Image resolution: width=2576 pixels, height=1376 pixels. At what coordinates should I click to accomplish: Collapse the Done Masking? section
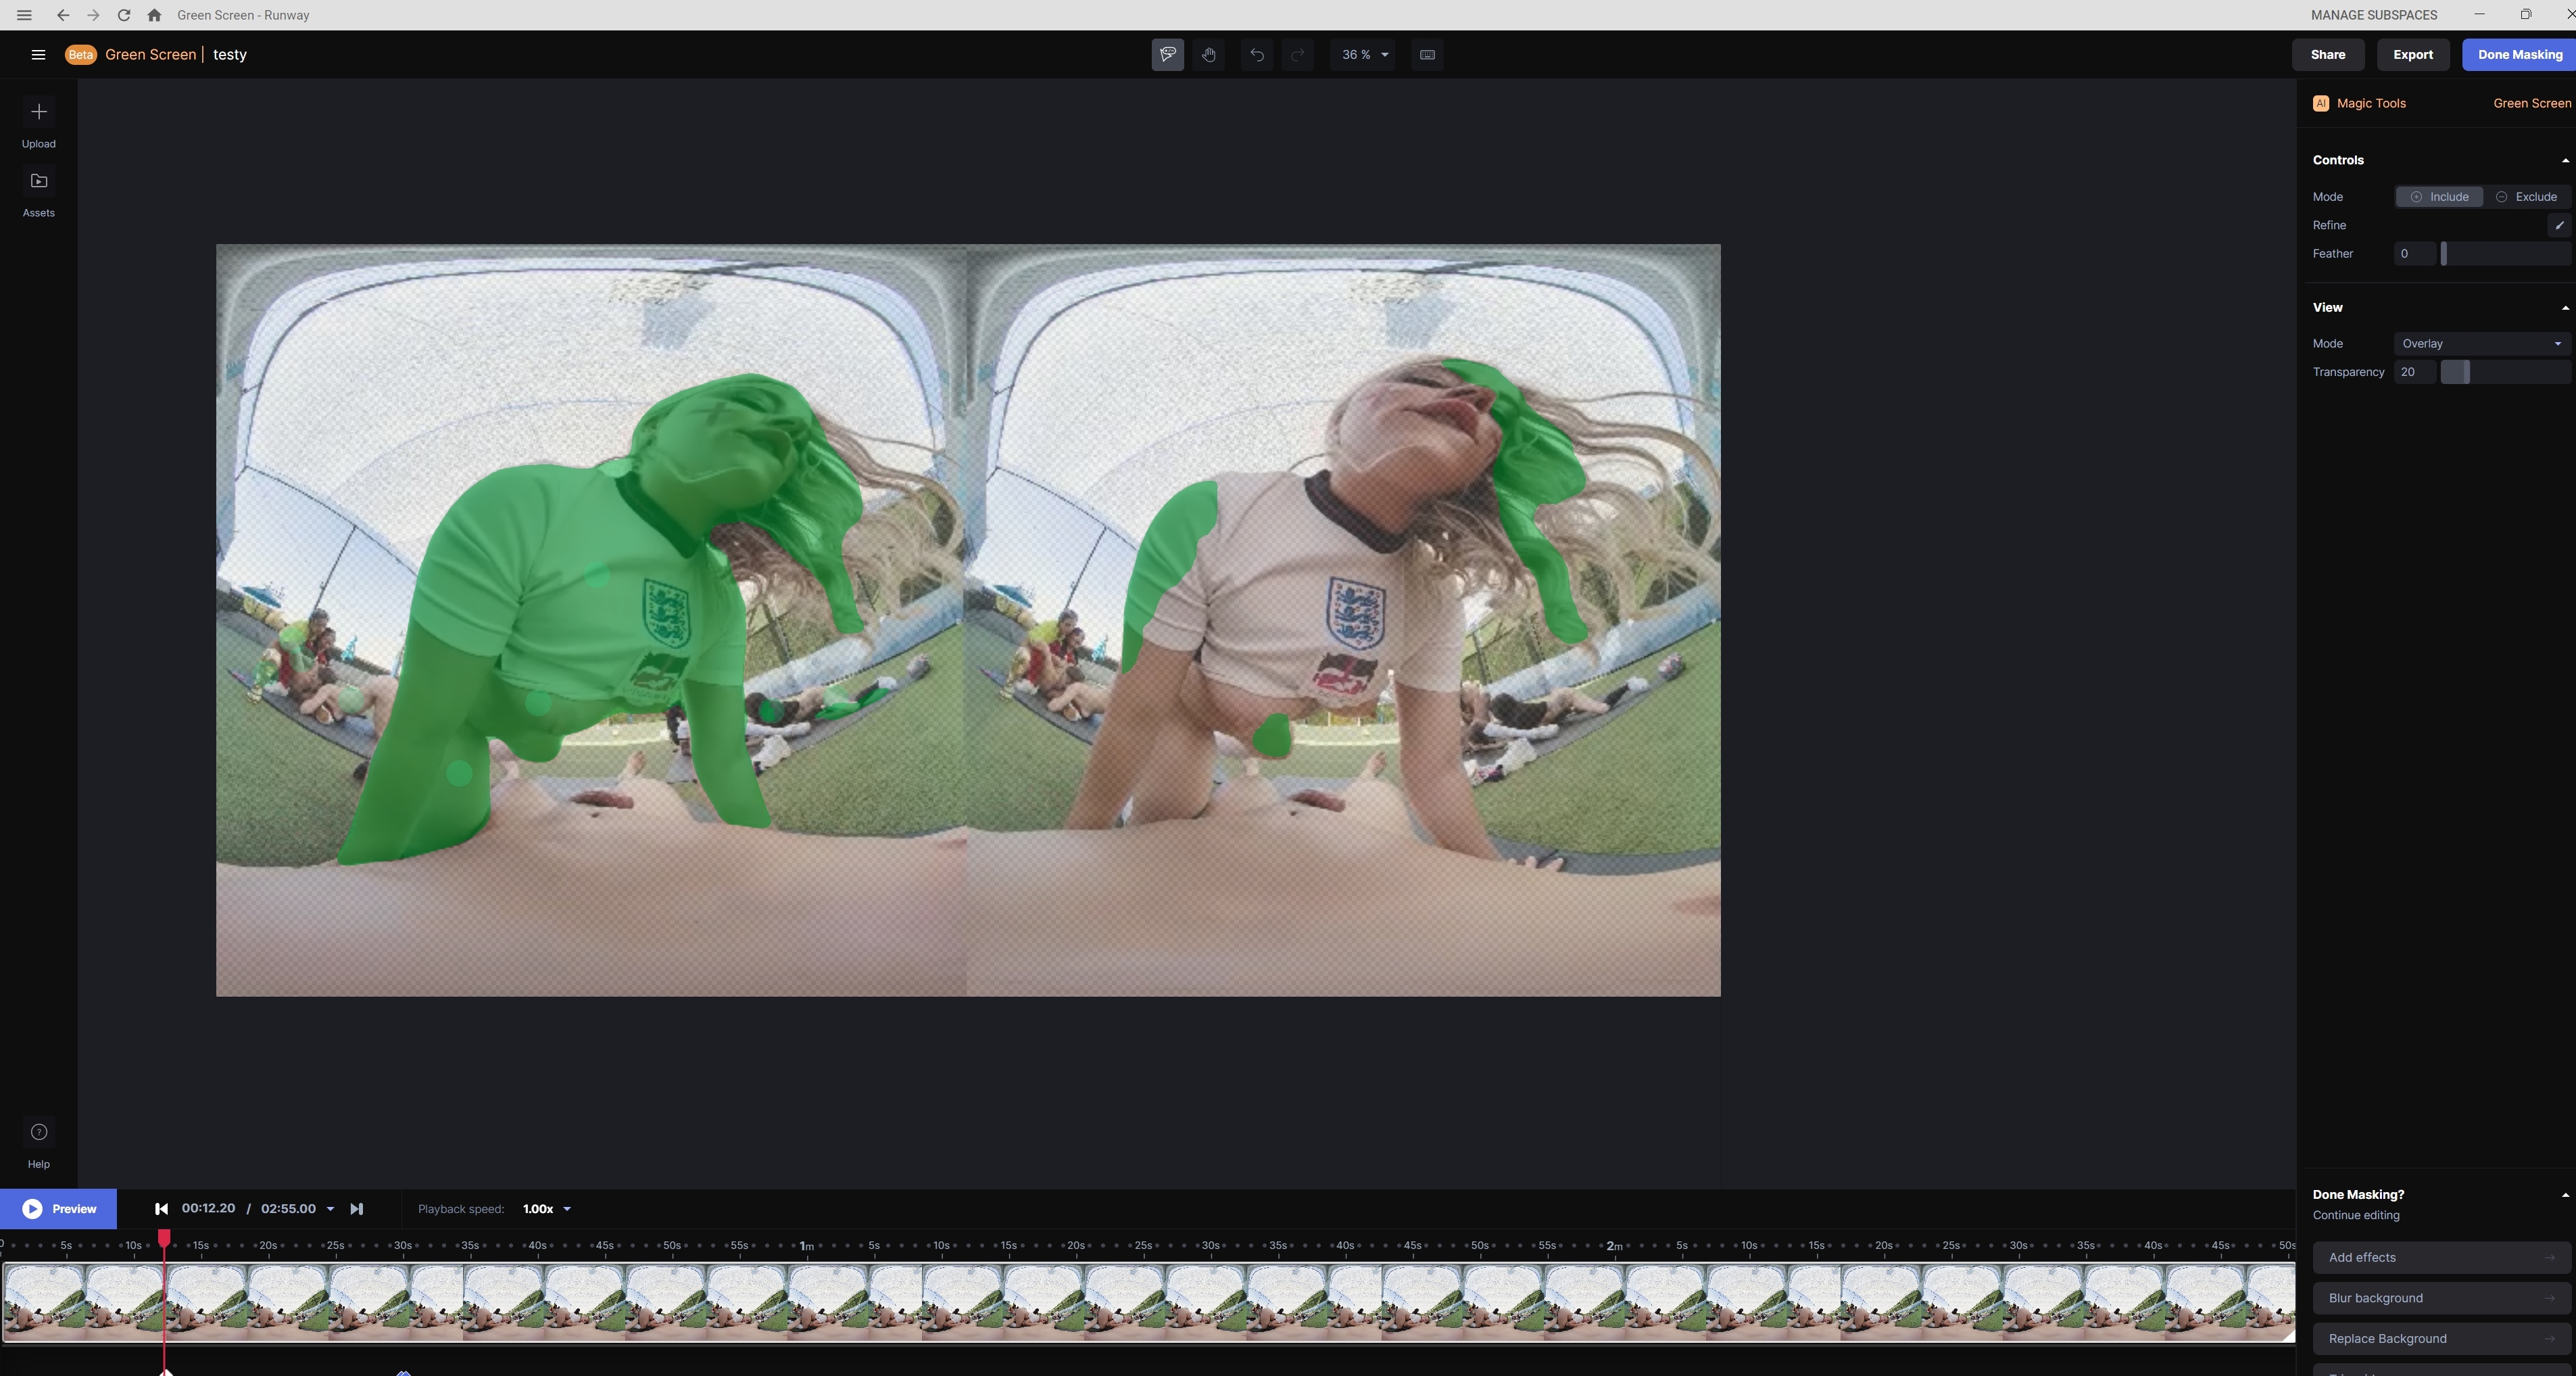(x=2565, y=1195)
